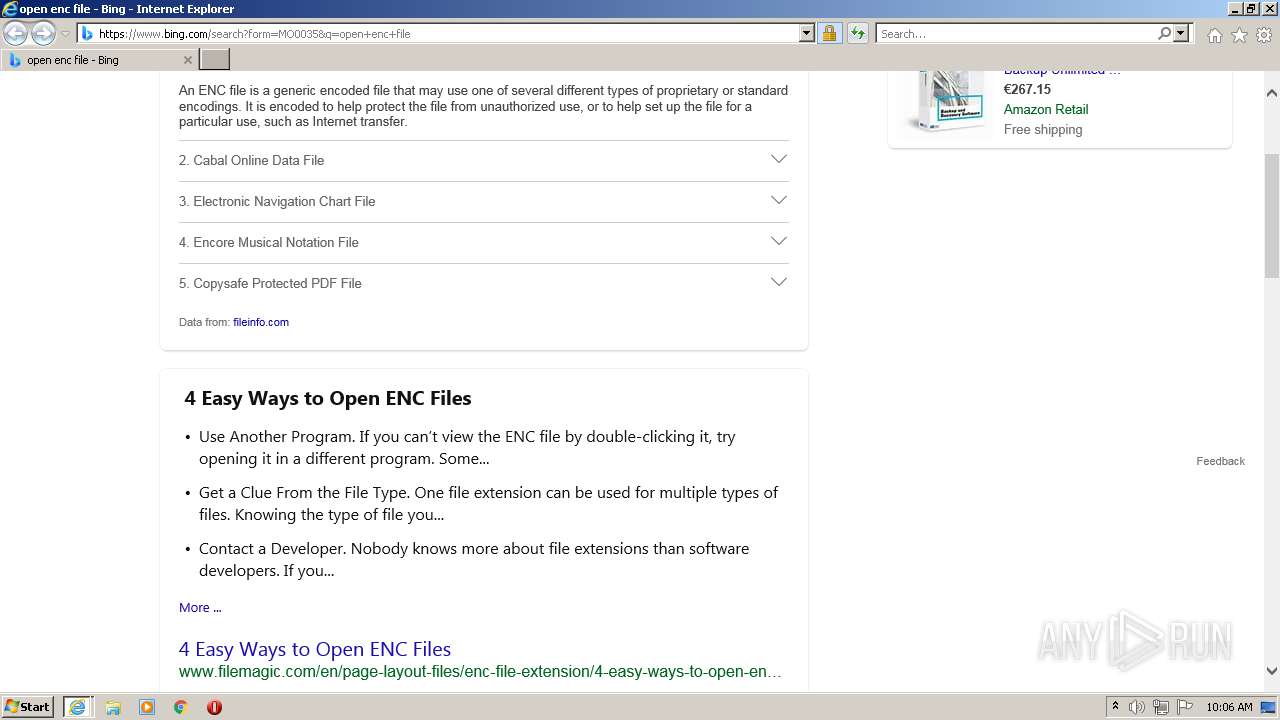Screen dimensions: 1280x720
Task: Open the Windows Start menu
Action: (28, 707)
